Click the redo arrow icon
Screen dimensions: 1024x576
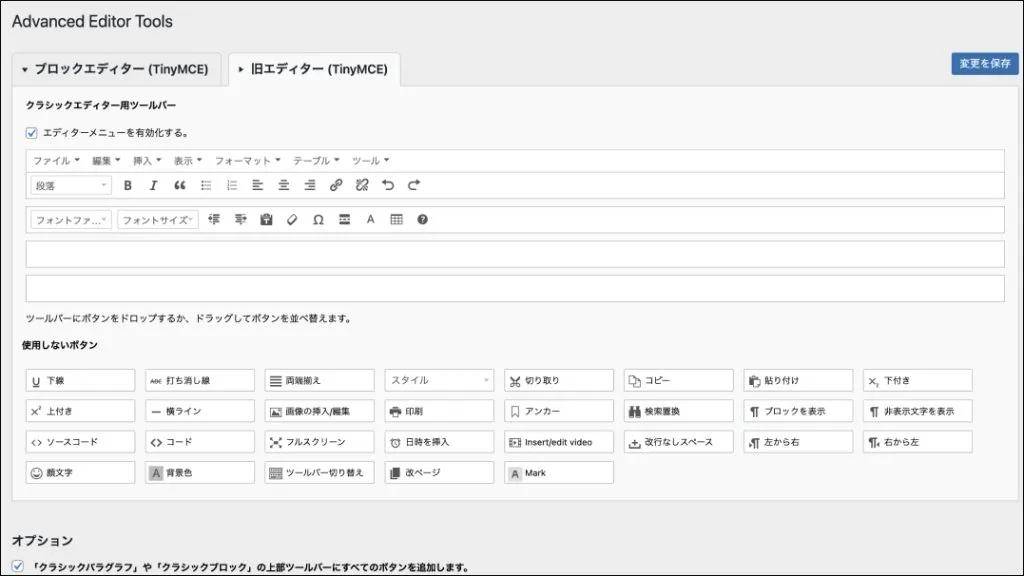point(414,185)
